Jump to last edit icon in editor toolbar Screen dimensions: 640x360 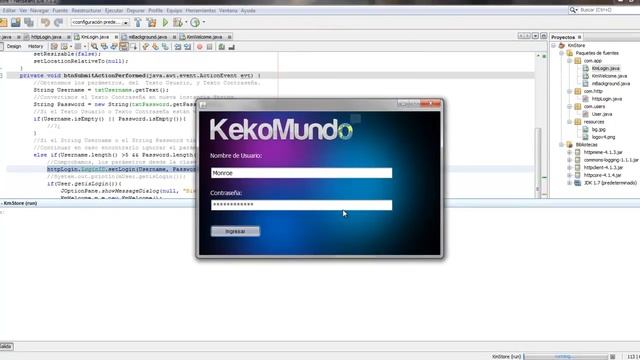click(54, 47)
